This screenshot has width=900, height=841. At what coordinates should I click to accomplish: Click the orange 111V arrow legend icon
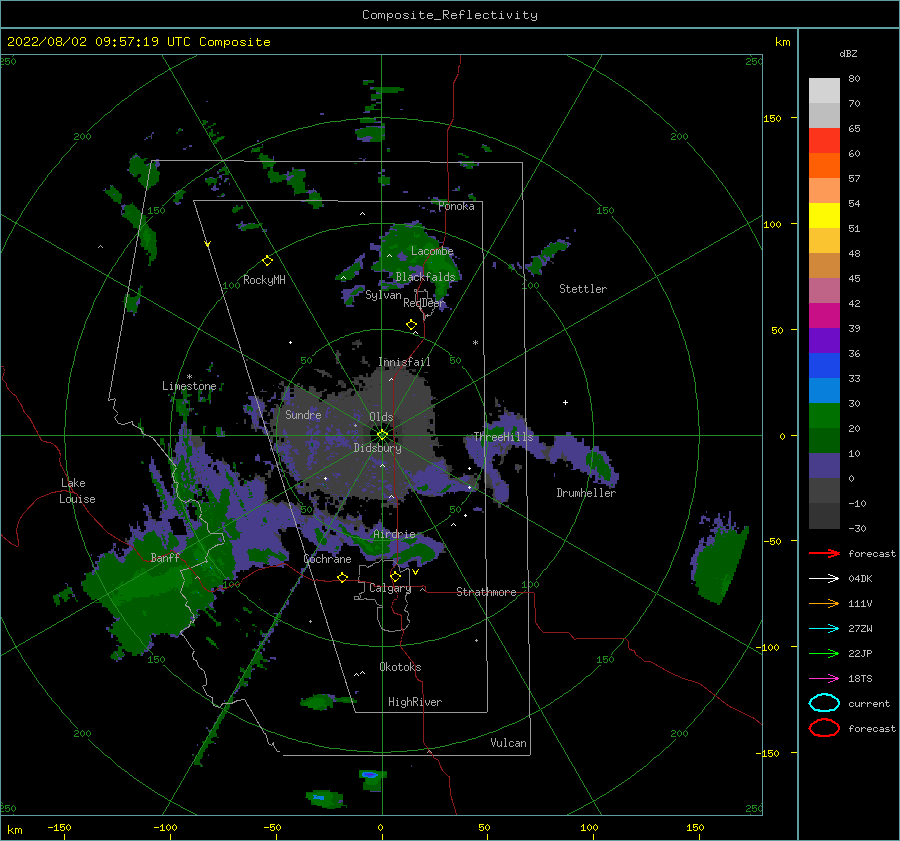824,603
